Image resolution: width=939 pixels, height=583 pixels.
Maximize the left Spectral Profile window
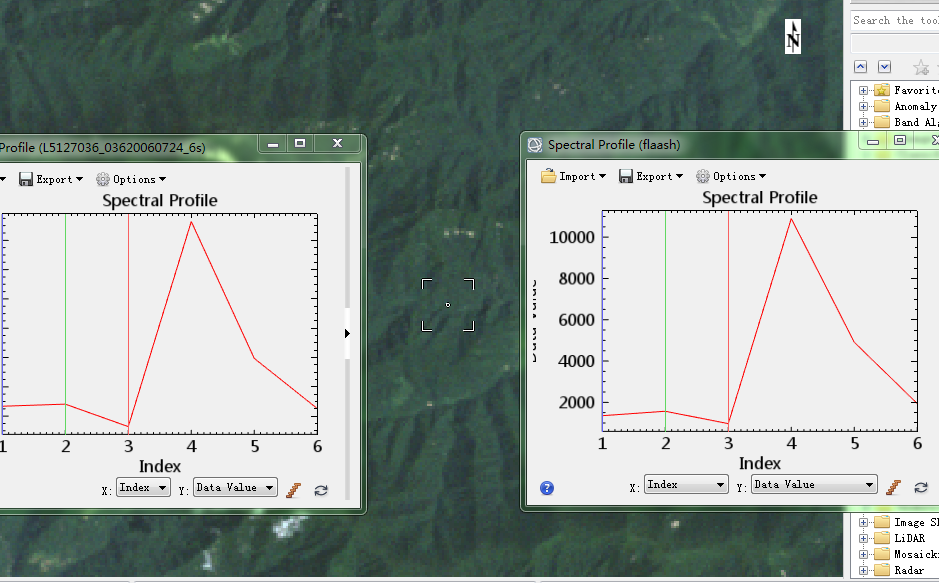pos(300,143)
